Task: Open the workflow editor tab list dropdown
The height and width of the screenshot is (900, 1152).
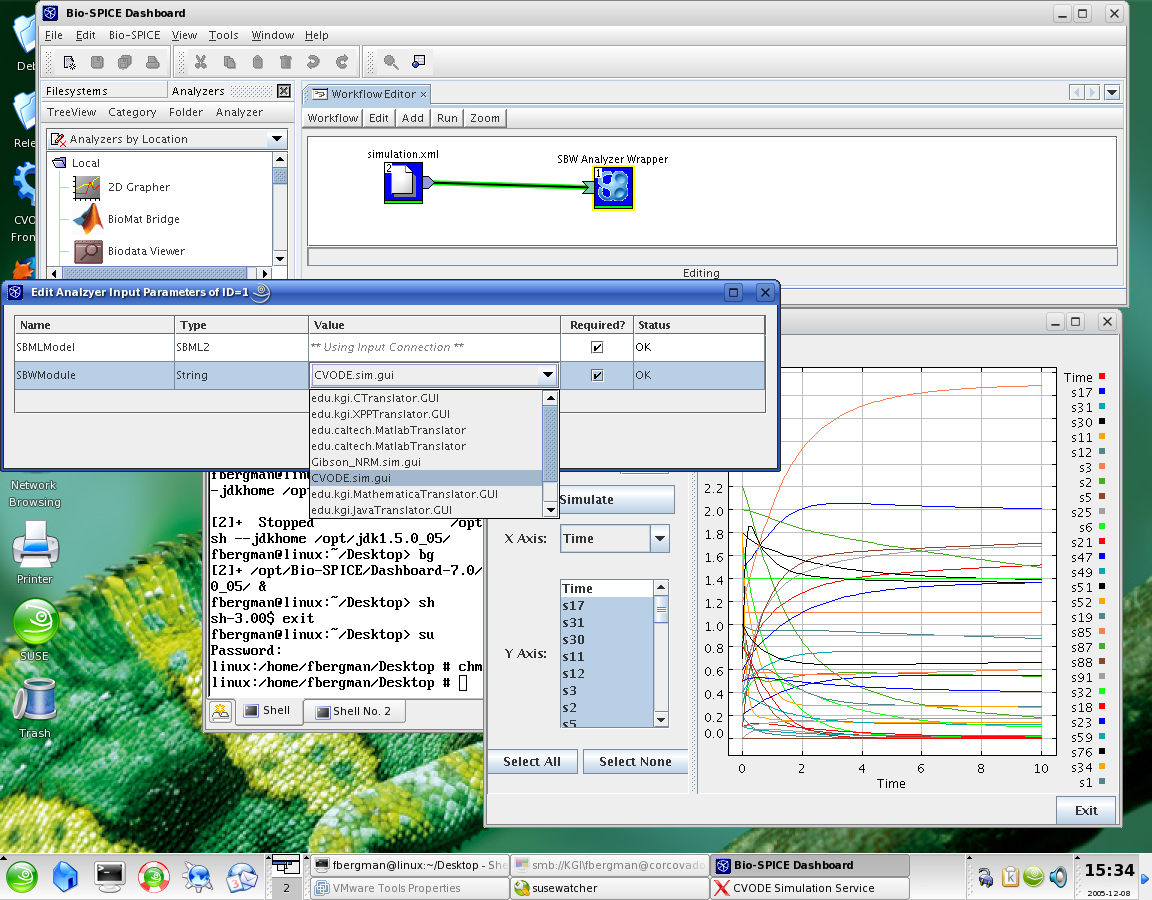Action: coord(1112,93)
